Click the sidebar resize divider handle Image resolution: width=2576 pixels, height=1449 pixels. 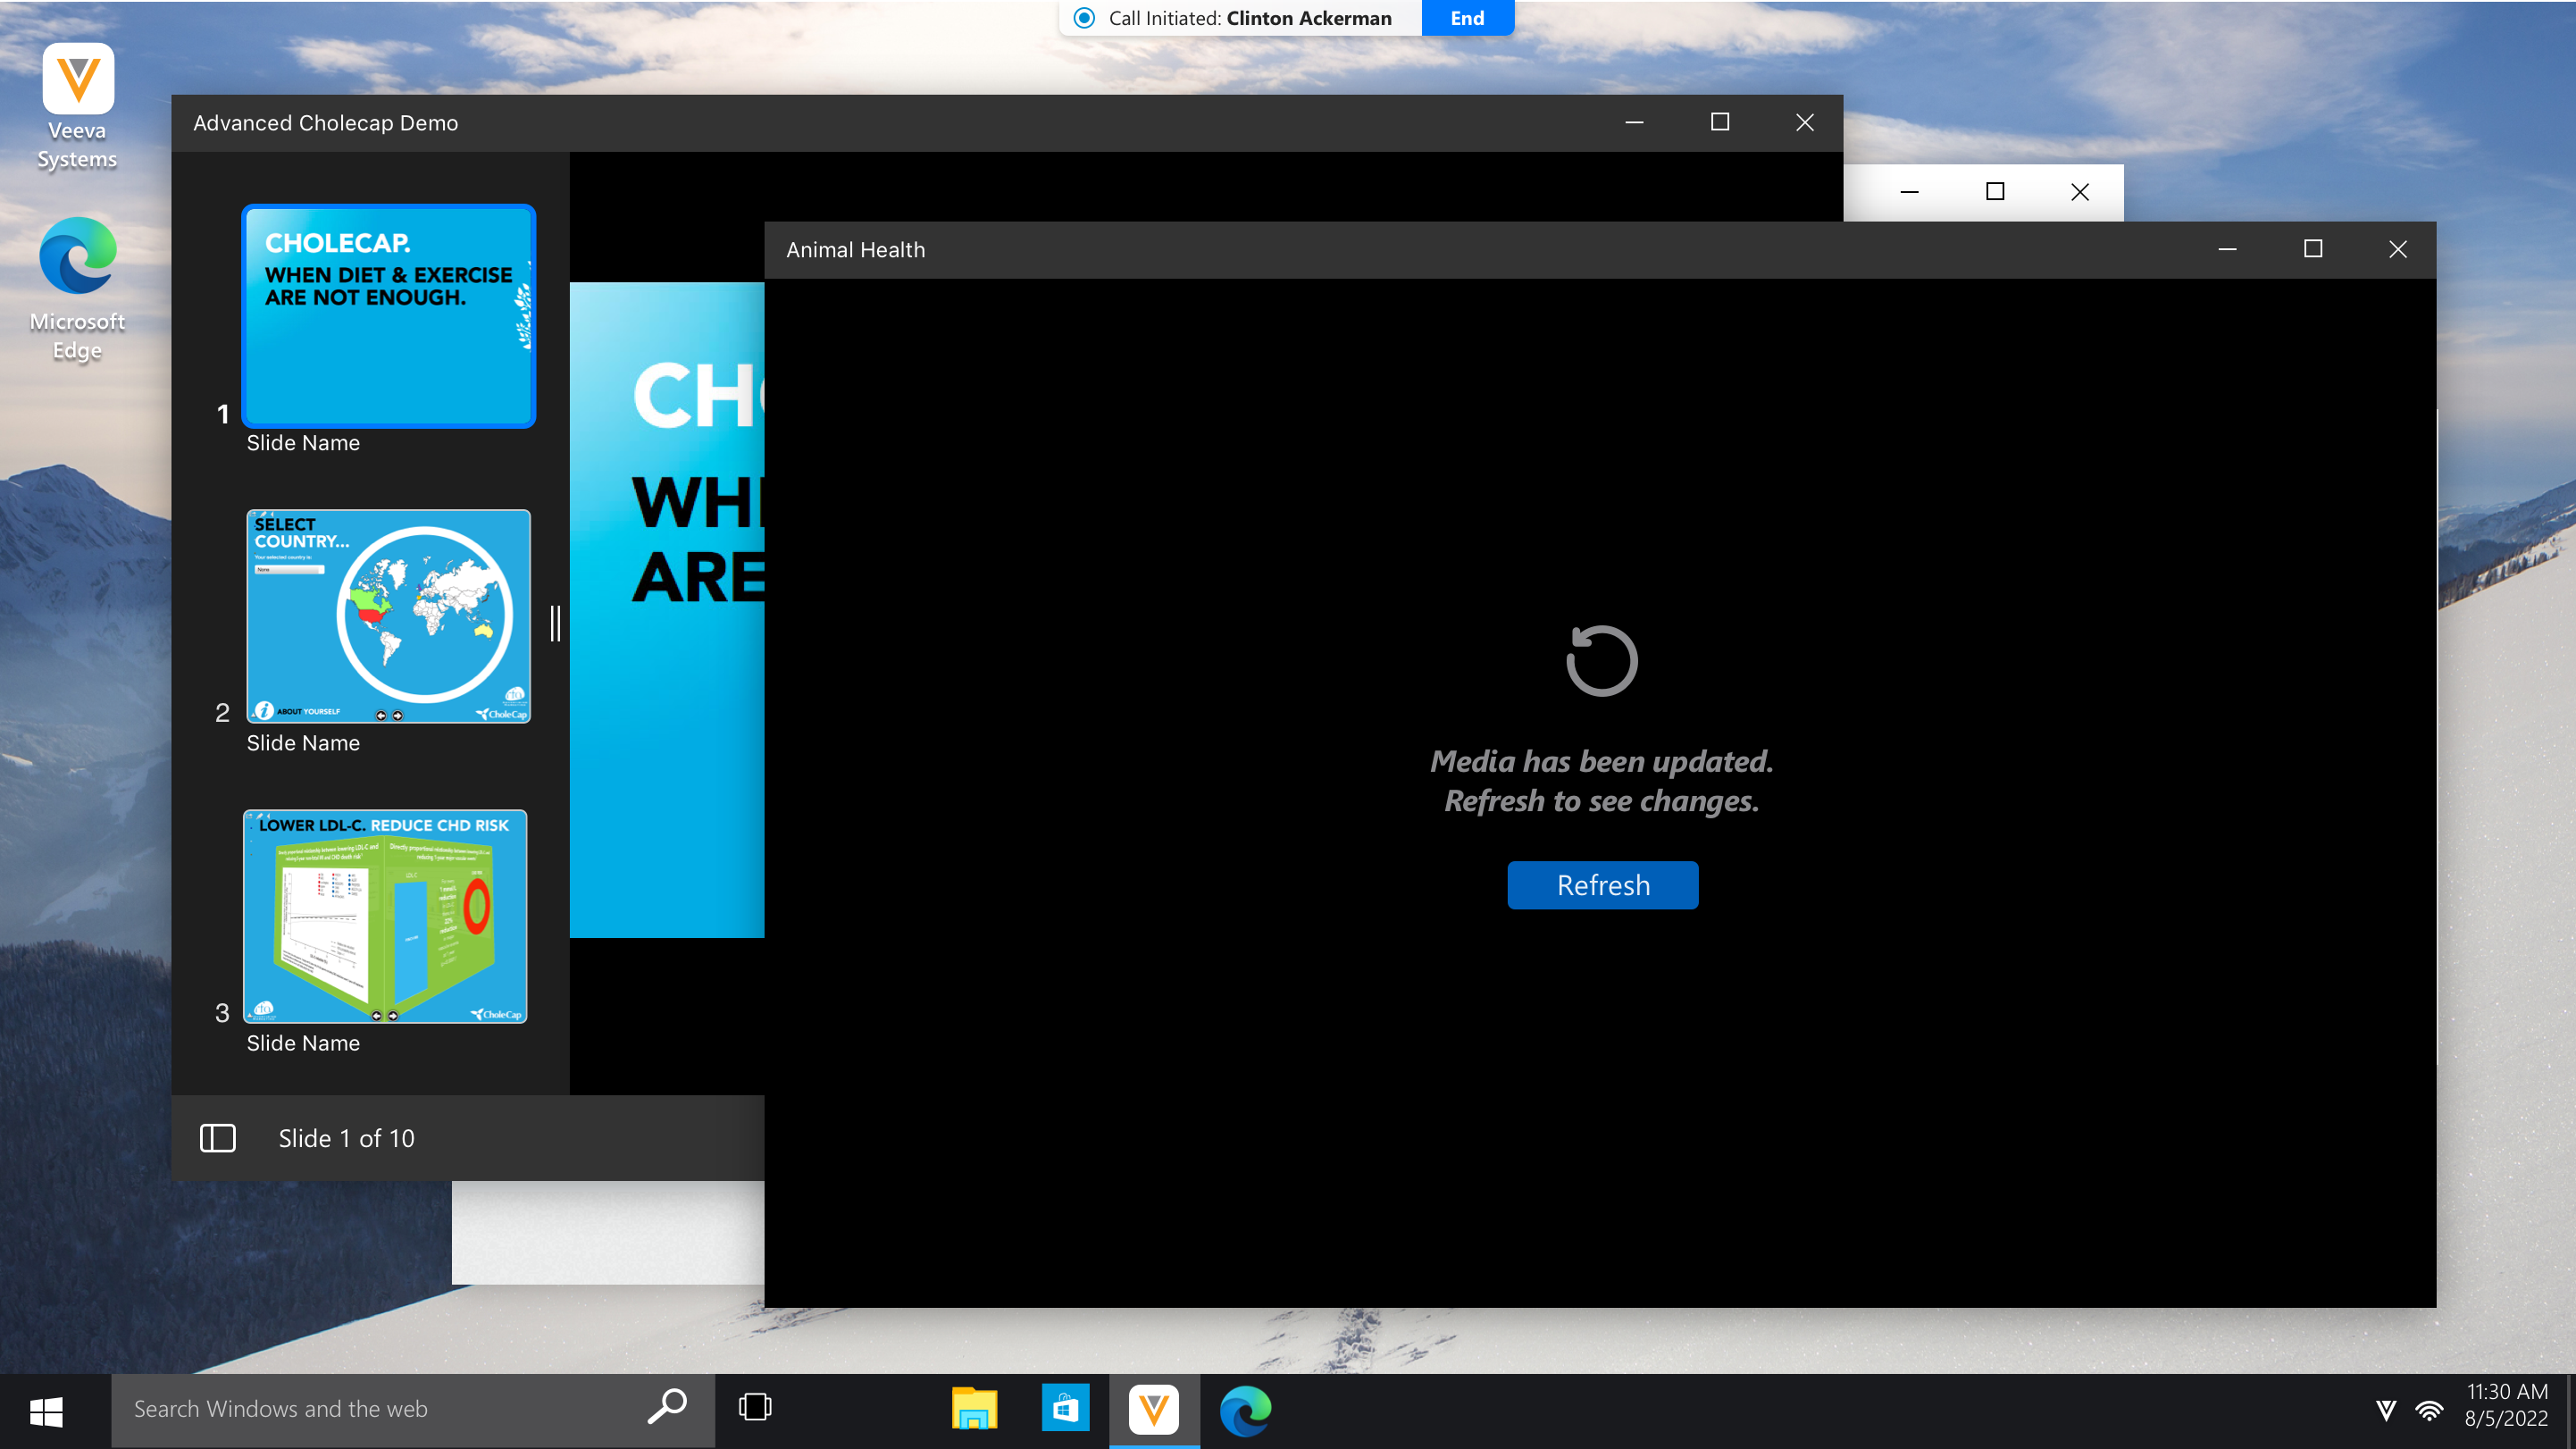[555, 623]
